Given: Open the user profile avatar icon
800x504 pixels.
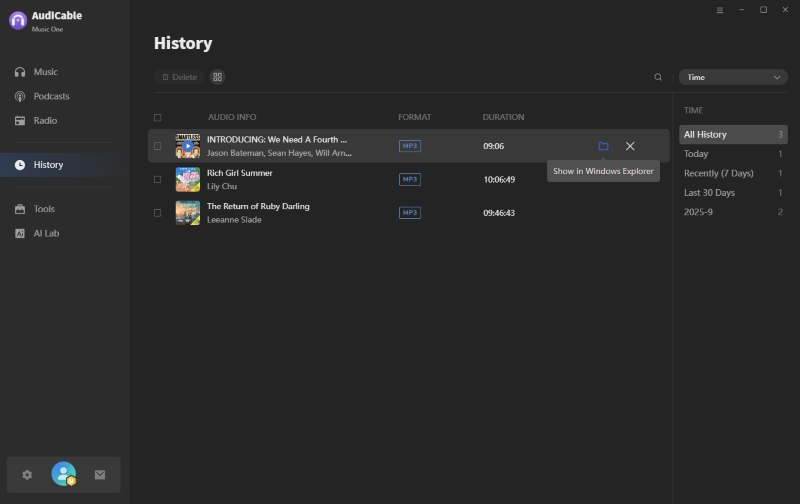Looking at the screenshot, I should (x=64, y=474).
